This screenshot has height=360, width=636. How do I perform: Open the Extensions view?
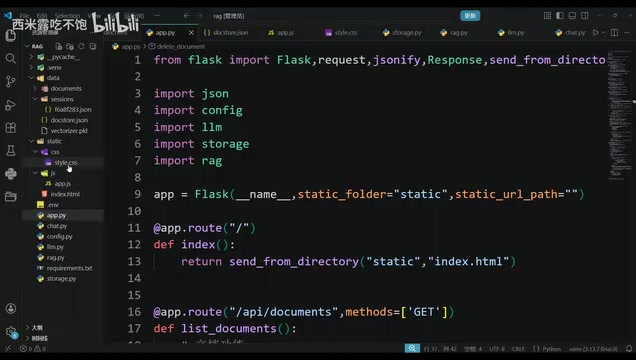point(11,128)
